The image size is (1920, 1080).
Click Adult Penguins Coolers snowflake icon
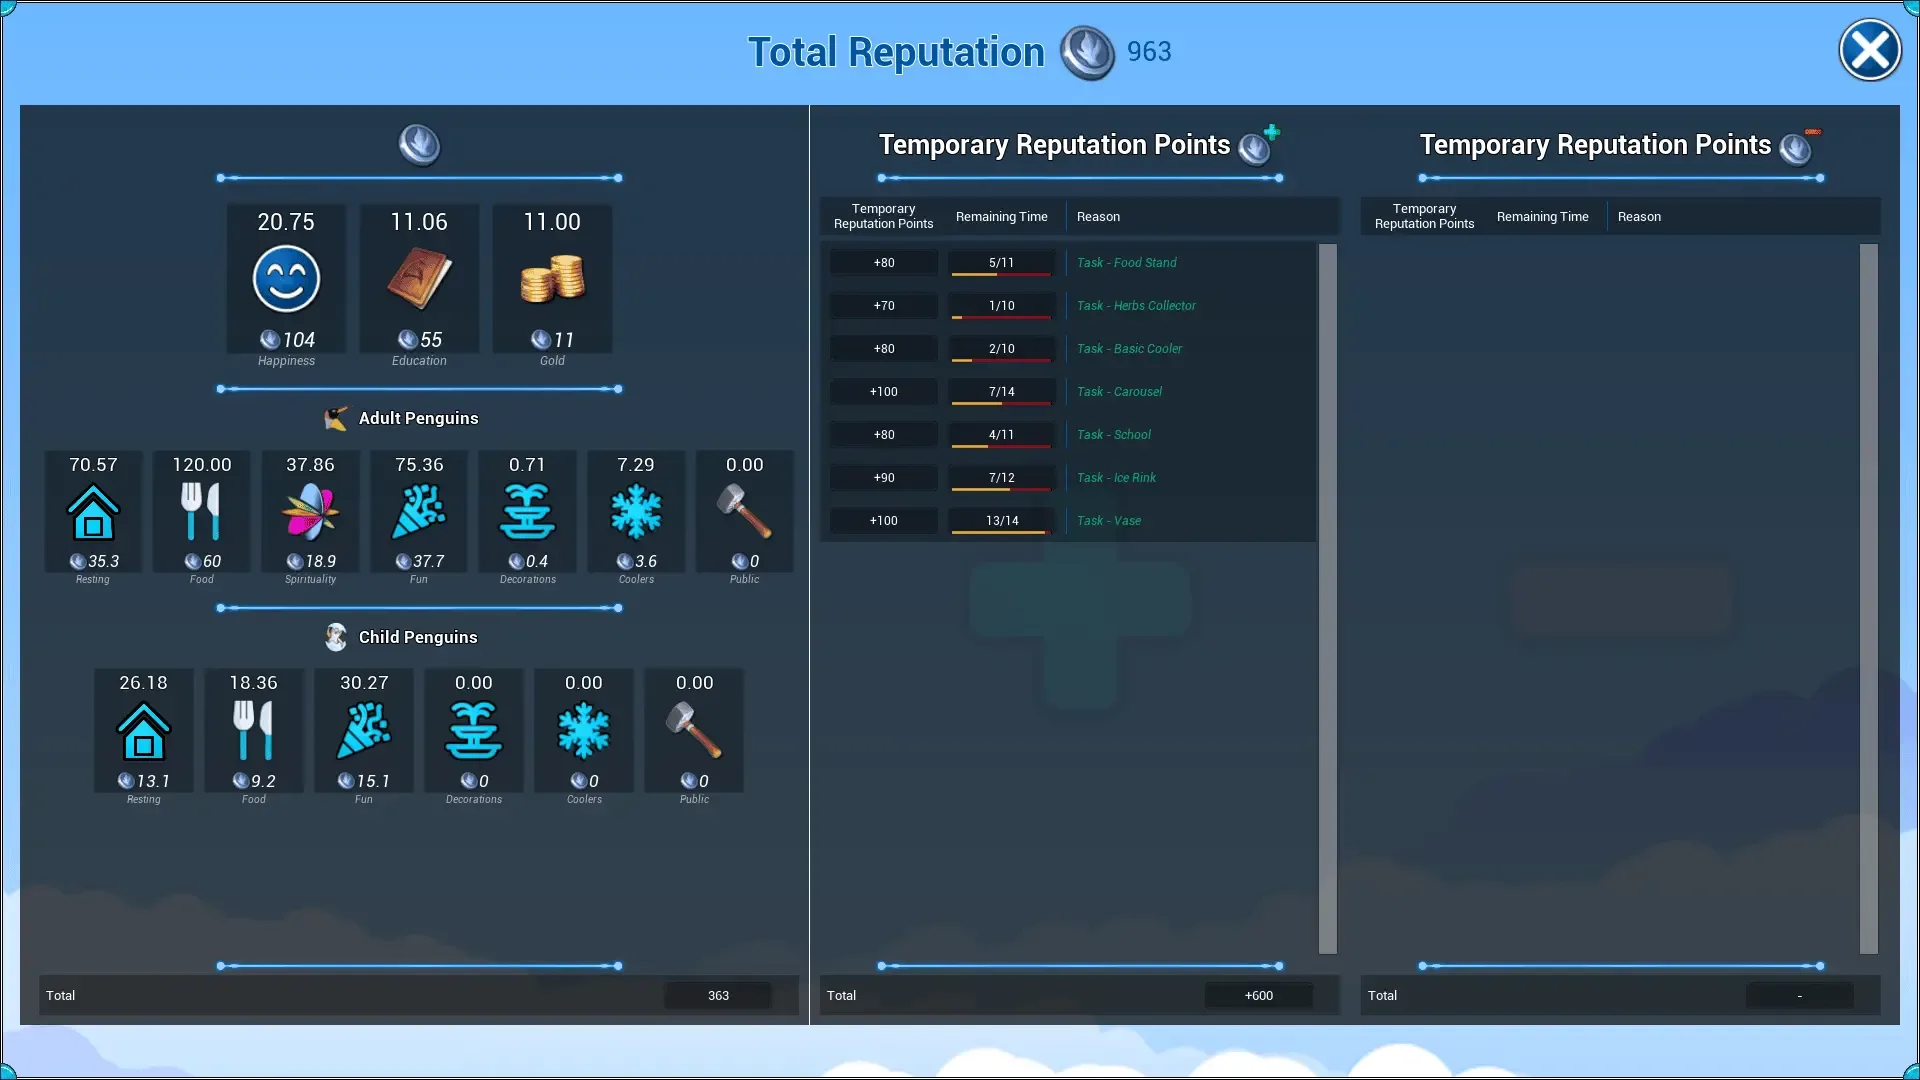point(636,512)
